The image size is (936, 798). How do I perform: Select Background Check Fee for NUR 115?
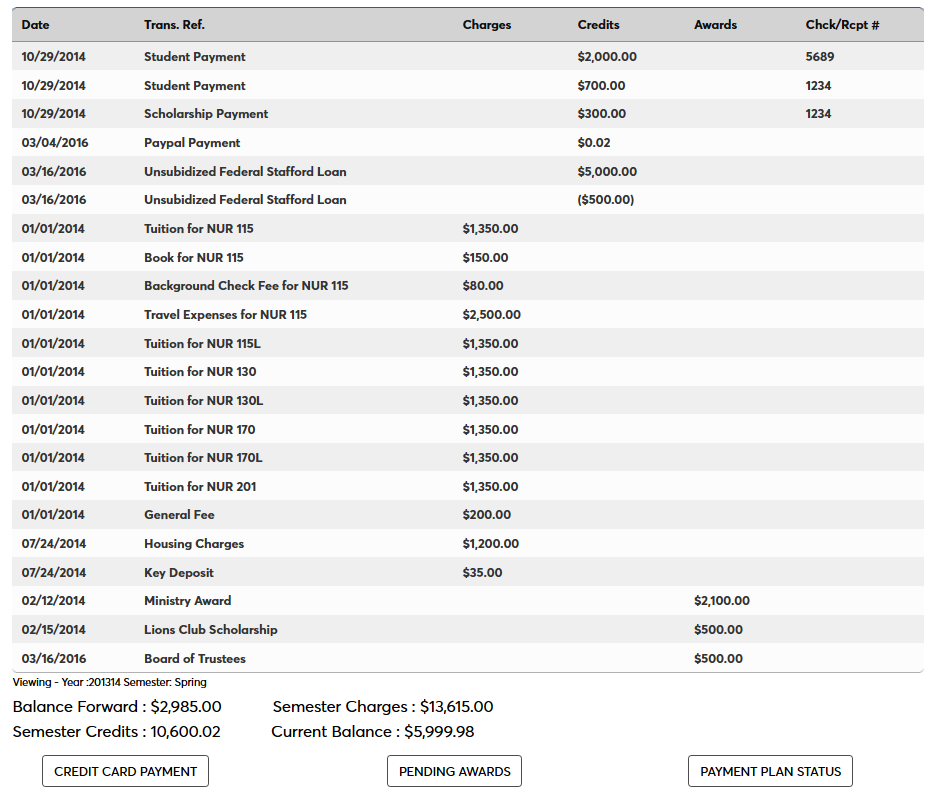(246, 286)
